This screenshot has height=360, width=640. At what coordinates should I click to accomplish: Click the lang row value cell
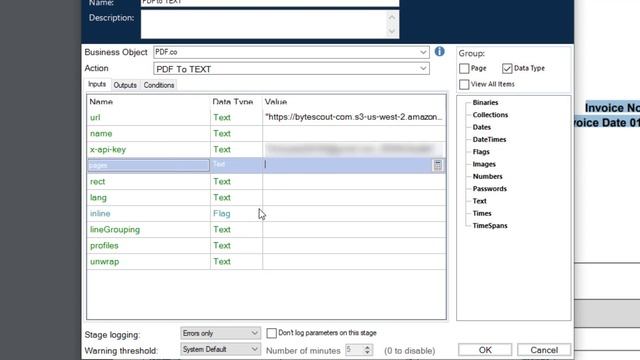pos(354,198)
